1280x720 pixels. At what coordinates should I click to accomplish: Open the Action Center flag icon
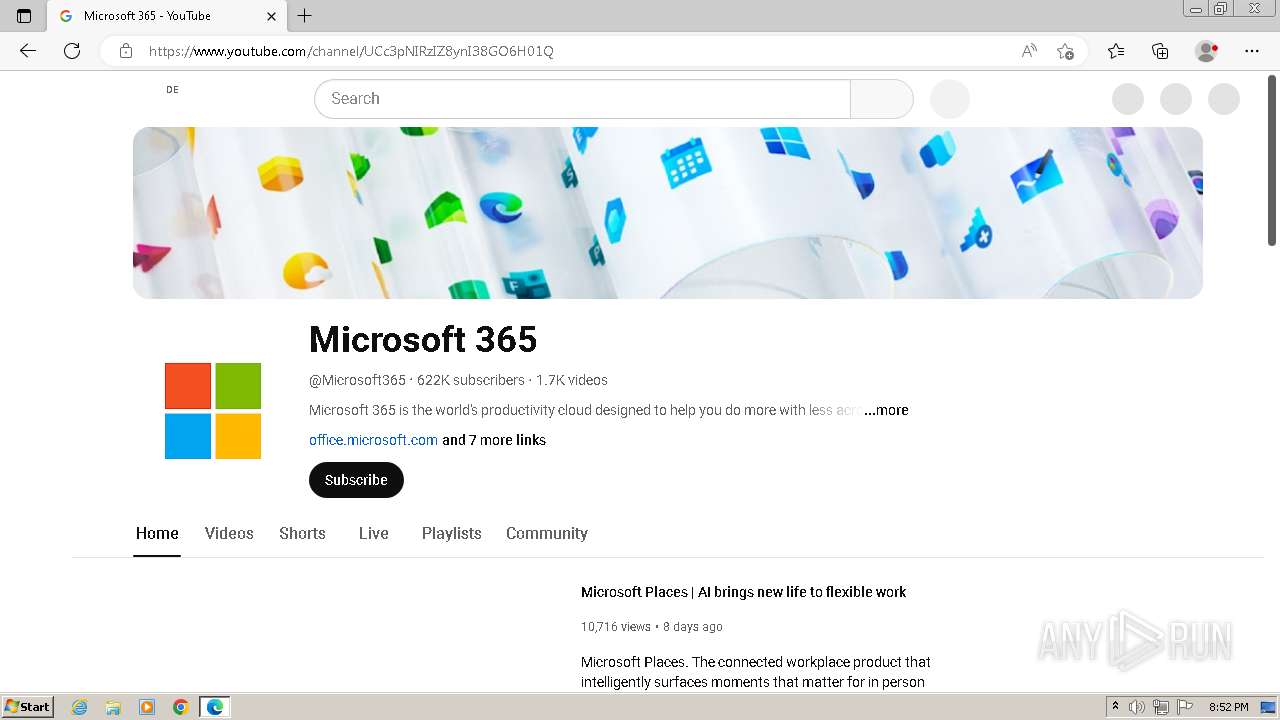tap(1185, 707)
